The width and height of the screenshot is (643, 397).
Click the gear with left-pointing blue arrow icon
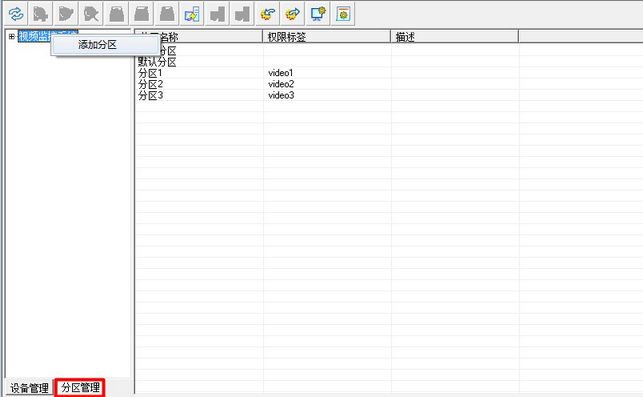coord(267,14)
